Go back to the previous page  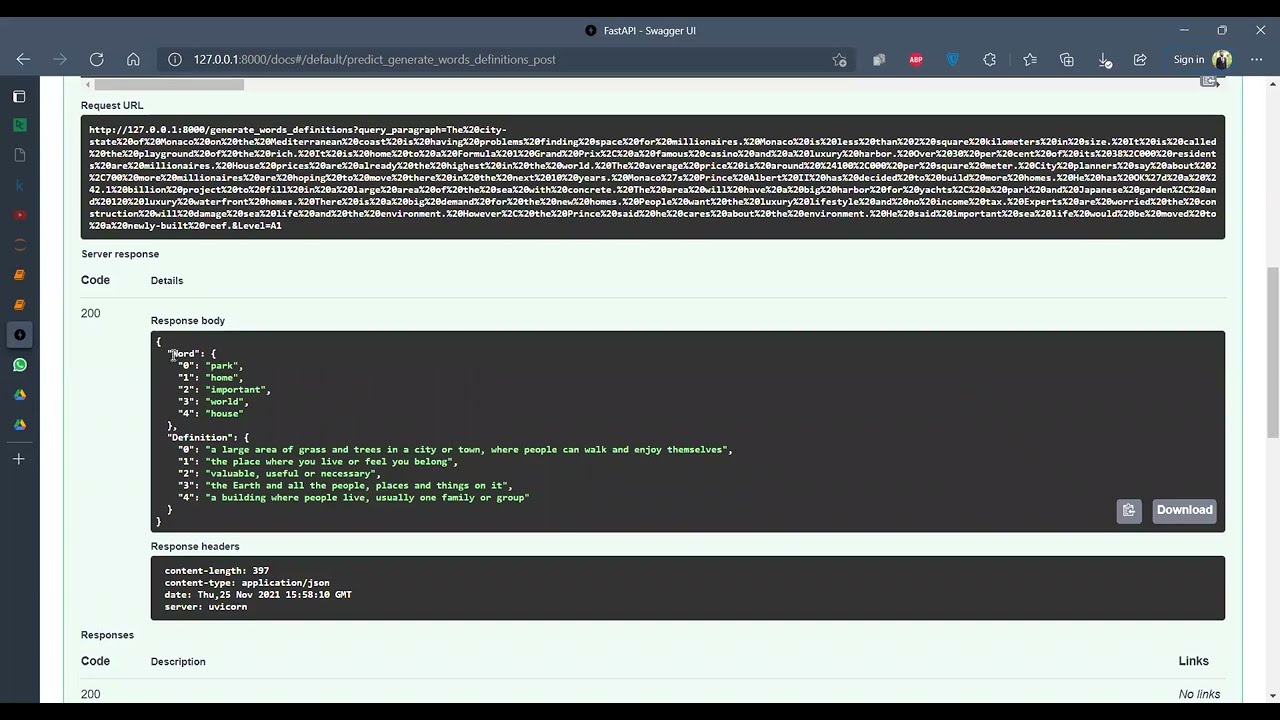tap(23, 59)
